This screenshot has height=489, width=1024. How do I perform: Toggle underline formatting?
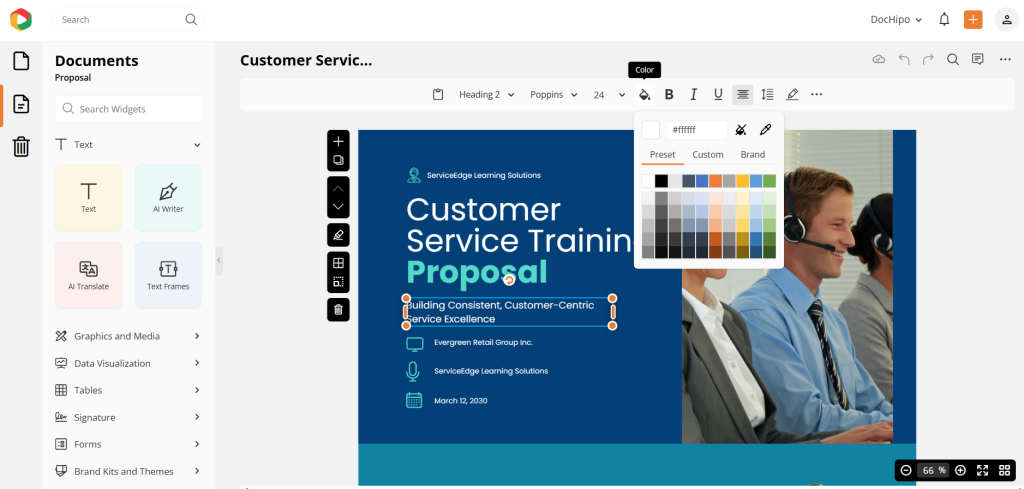pos(718,95)
